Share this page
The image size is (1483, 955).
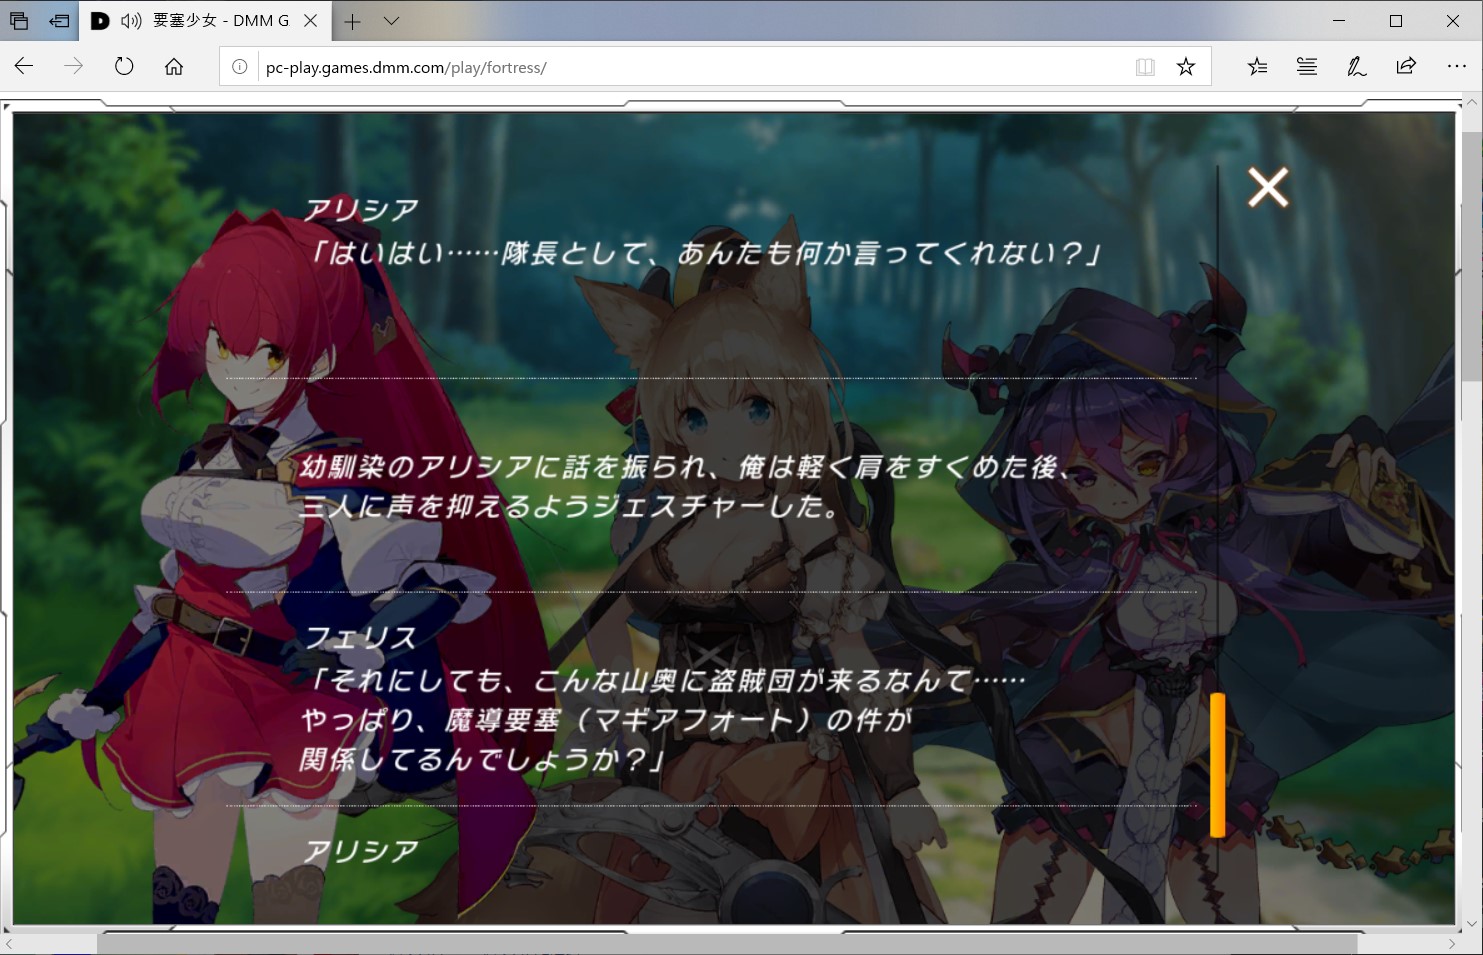[1406, 67]
